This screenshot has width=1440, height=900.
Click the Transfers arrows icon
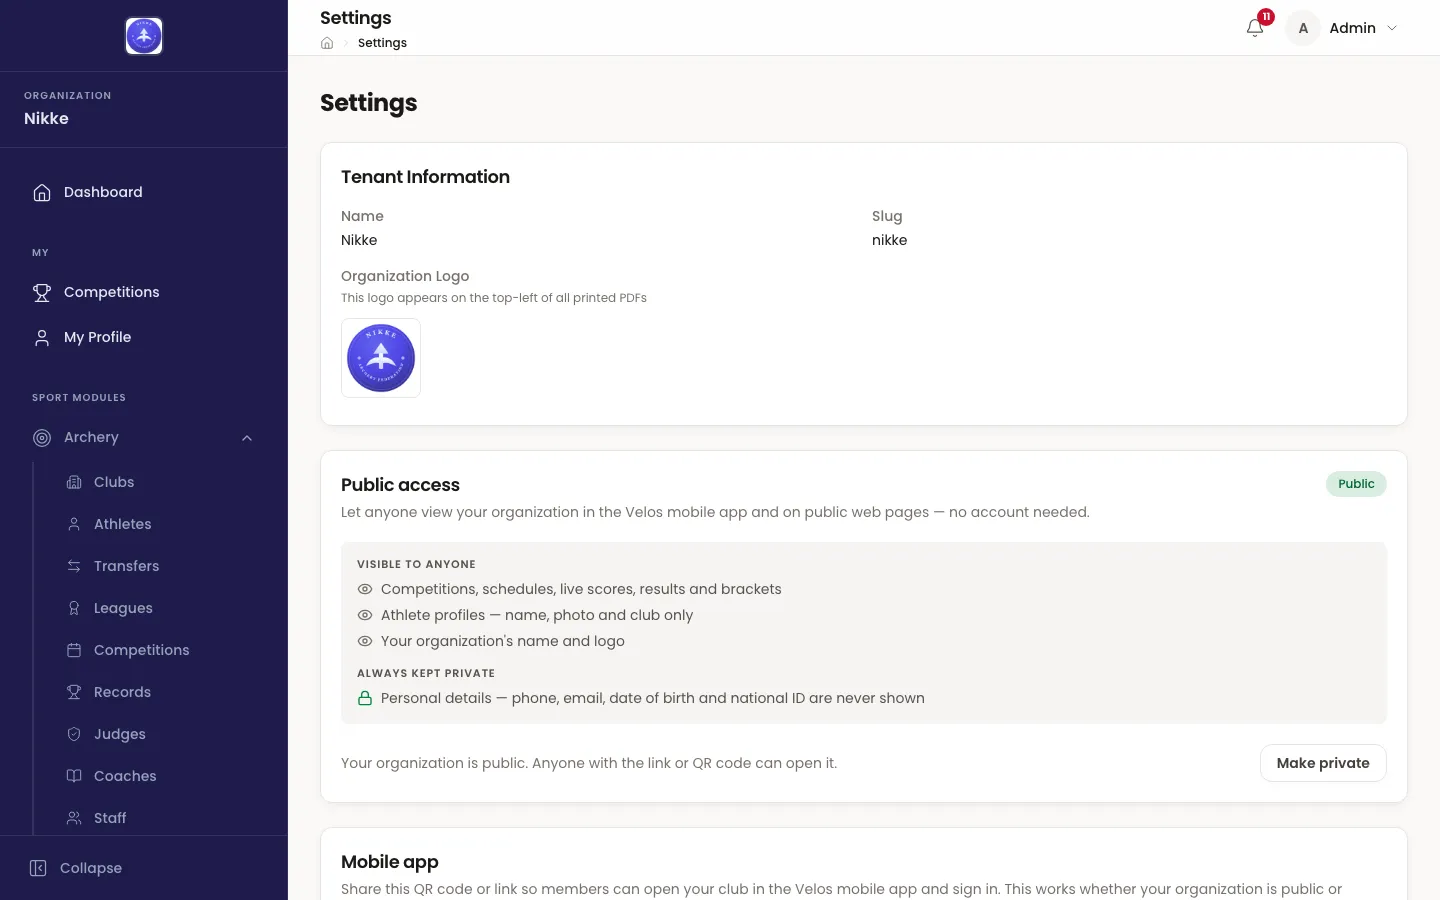pyautogui.click(x=74, y=566)
